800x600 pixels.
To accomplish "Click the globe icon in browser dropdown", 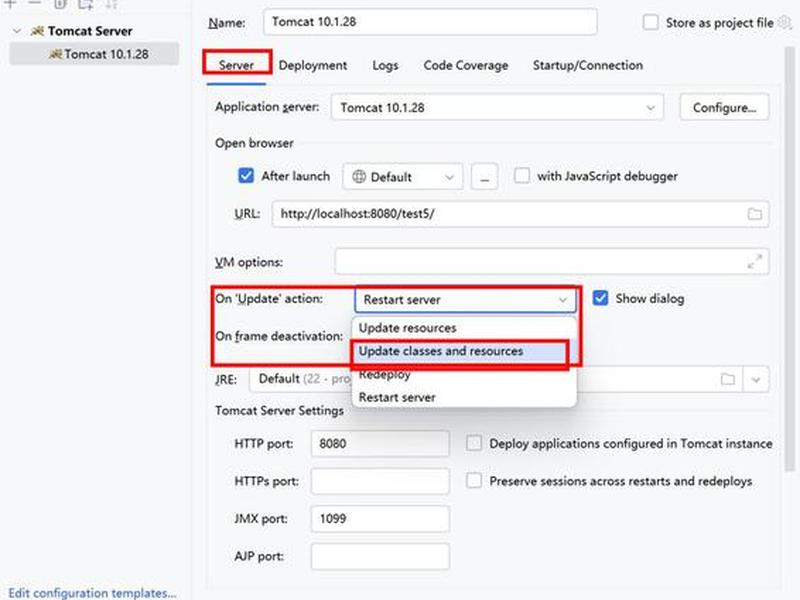I will 359,177.
